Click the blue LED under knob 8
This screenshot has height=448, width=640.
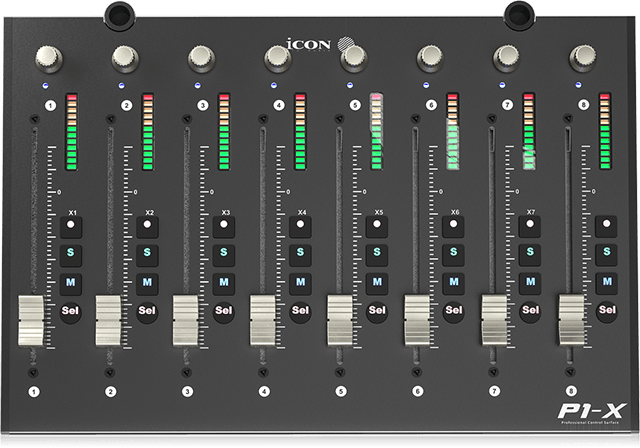[x=578, y=85]
